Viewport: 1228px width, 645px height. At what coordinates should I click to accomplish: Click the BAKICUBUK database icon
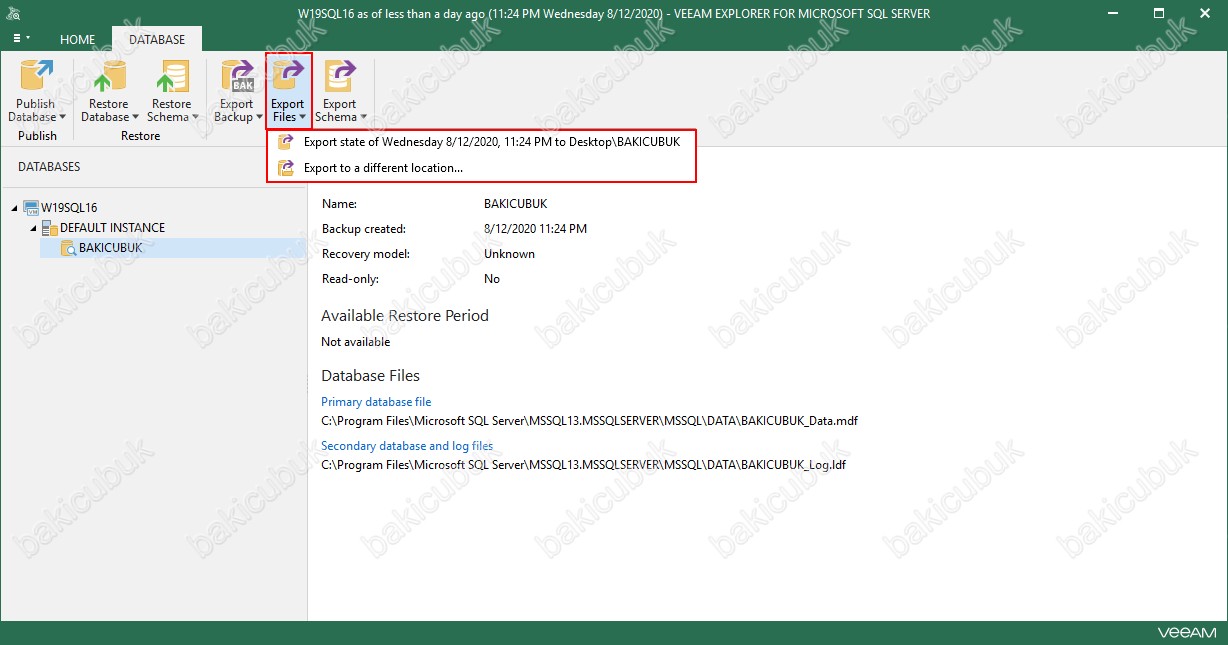point(68,248)
